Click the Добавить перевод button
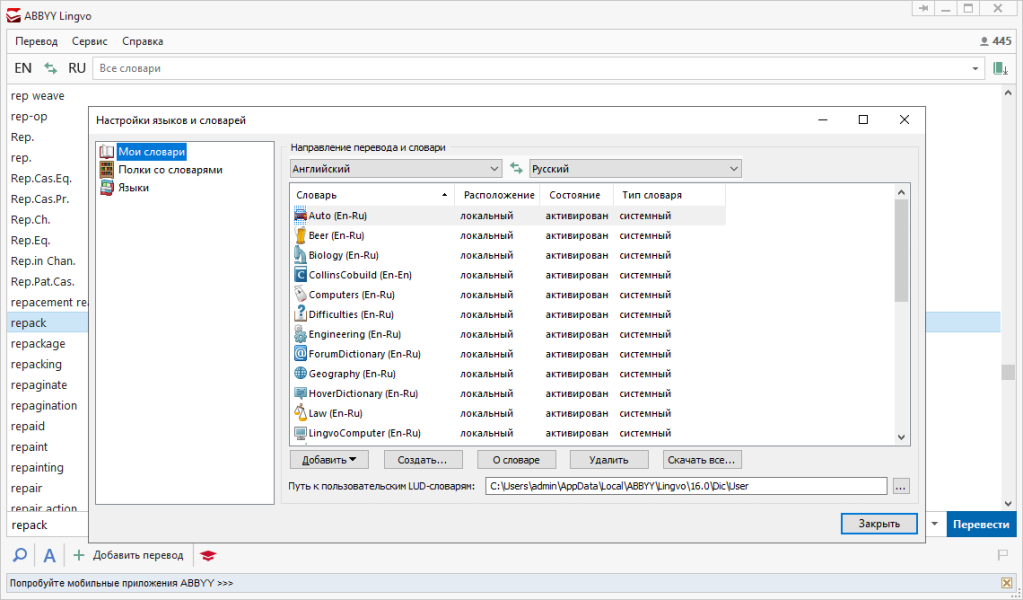This screenshot has width=1023, height=600. 129,556
